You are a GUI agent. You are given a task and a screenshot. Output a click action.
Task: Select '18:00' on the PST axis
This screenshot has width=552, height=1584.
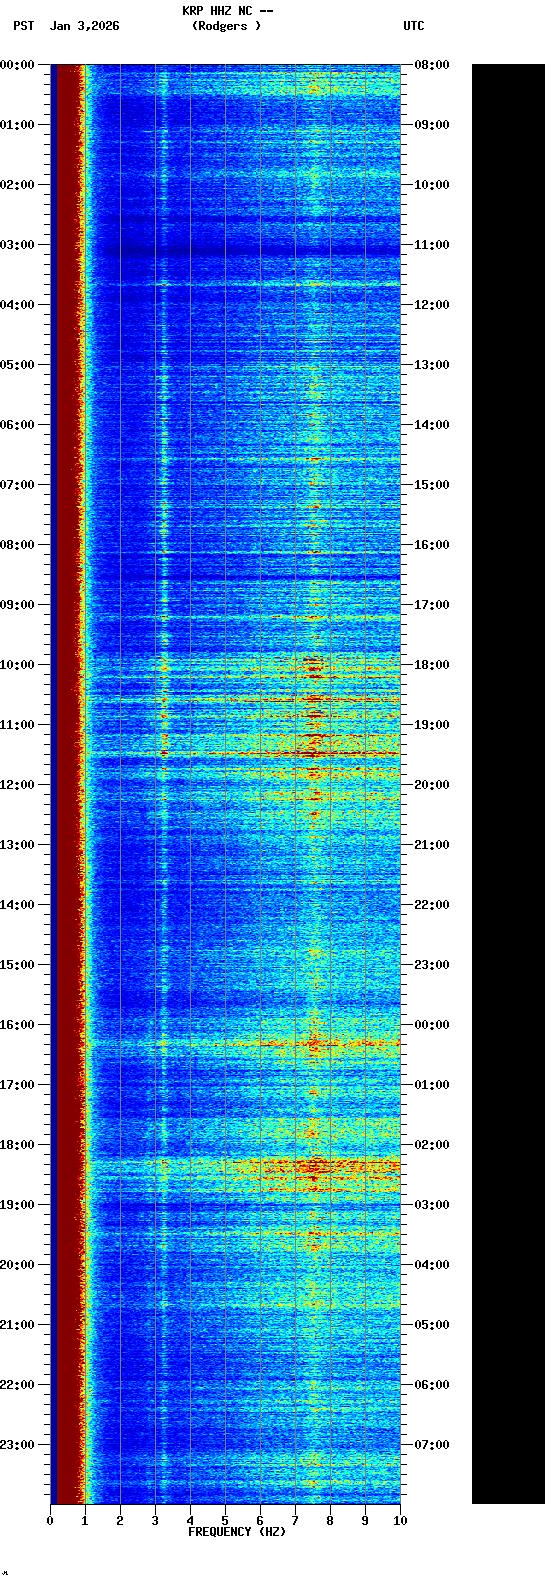coord(18,1145)
